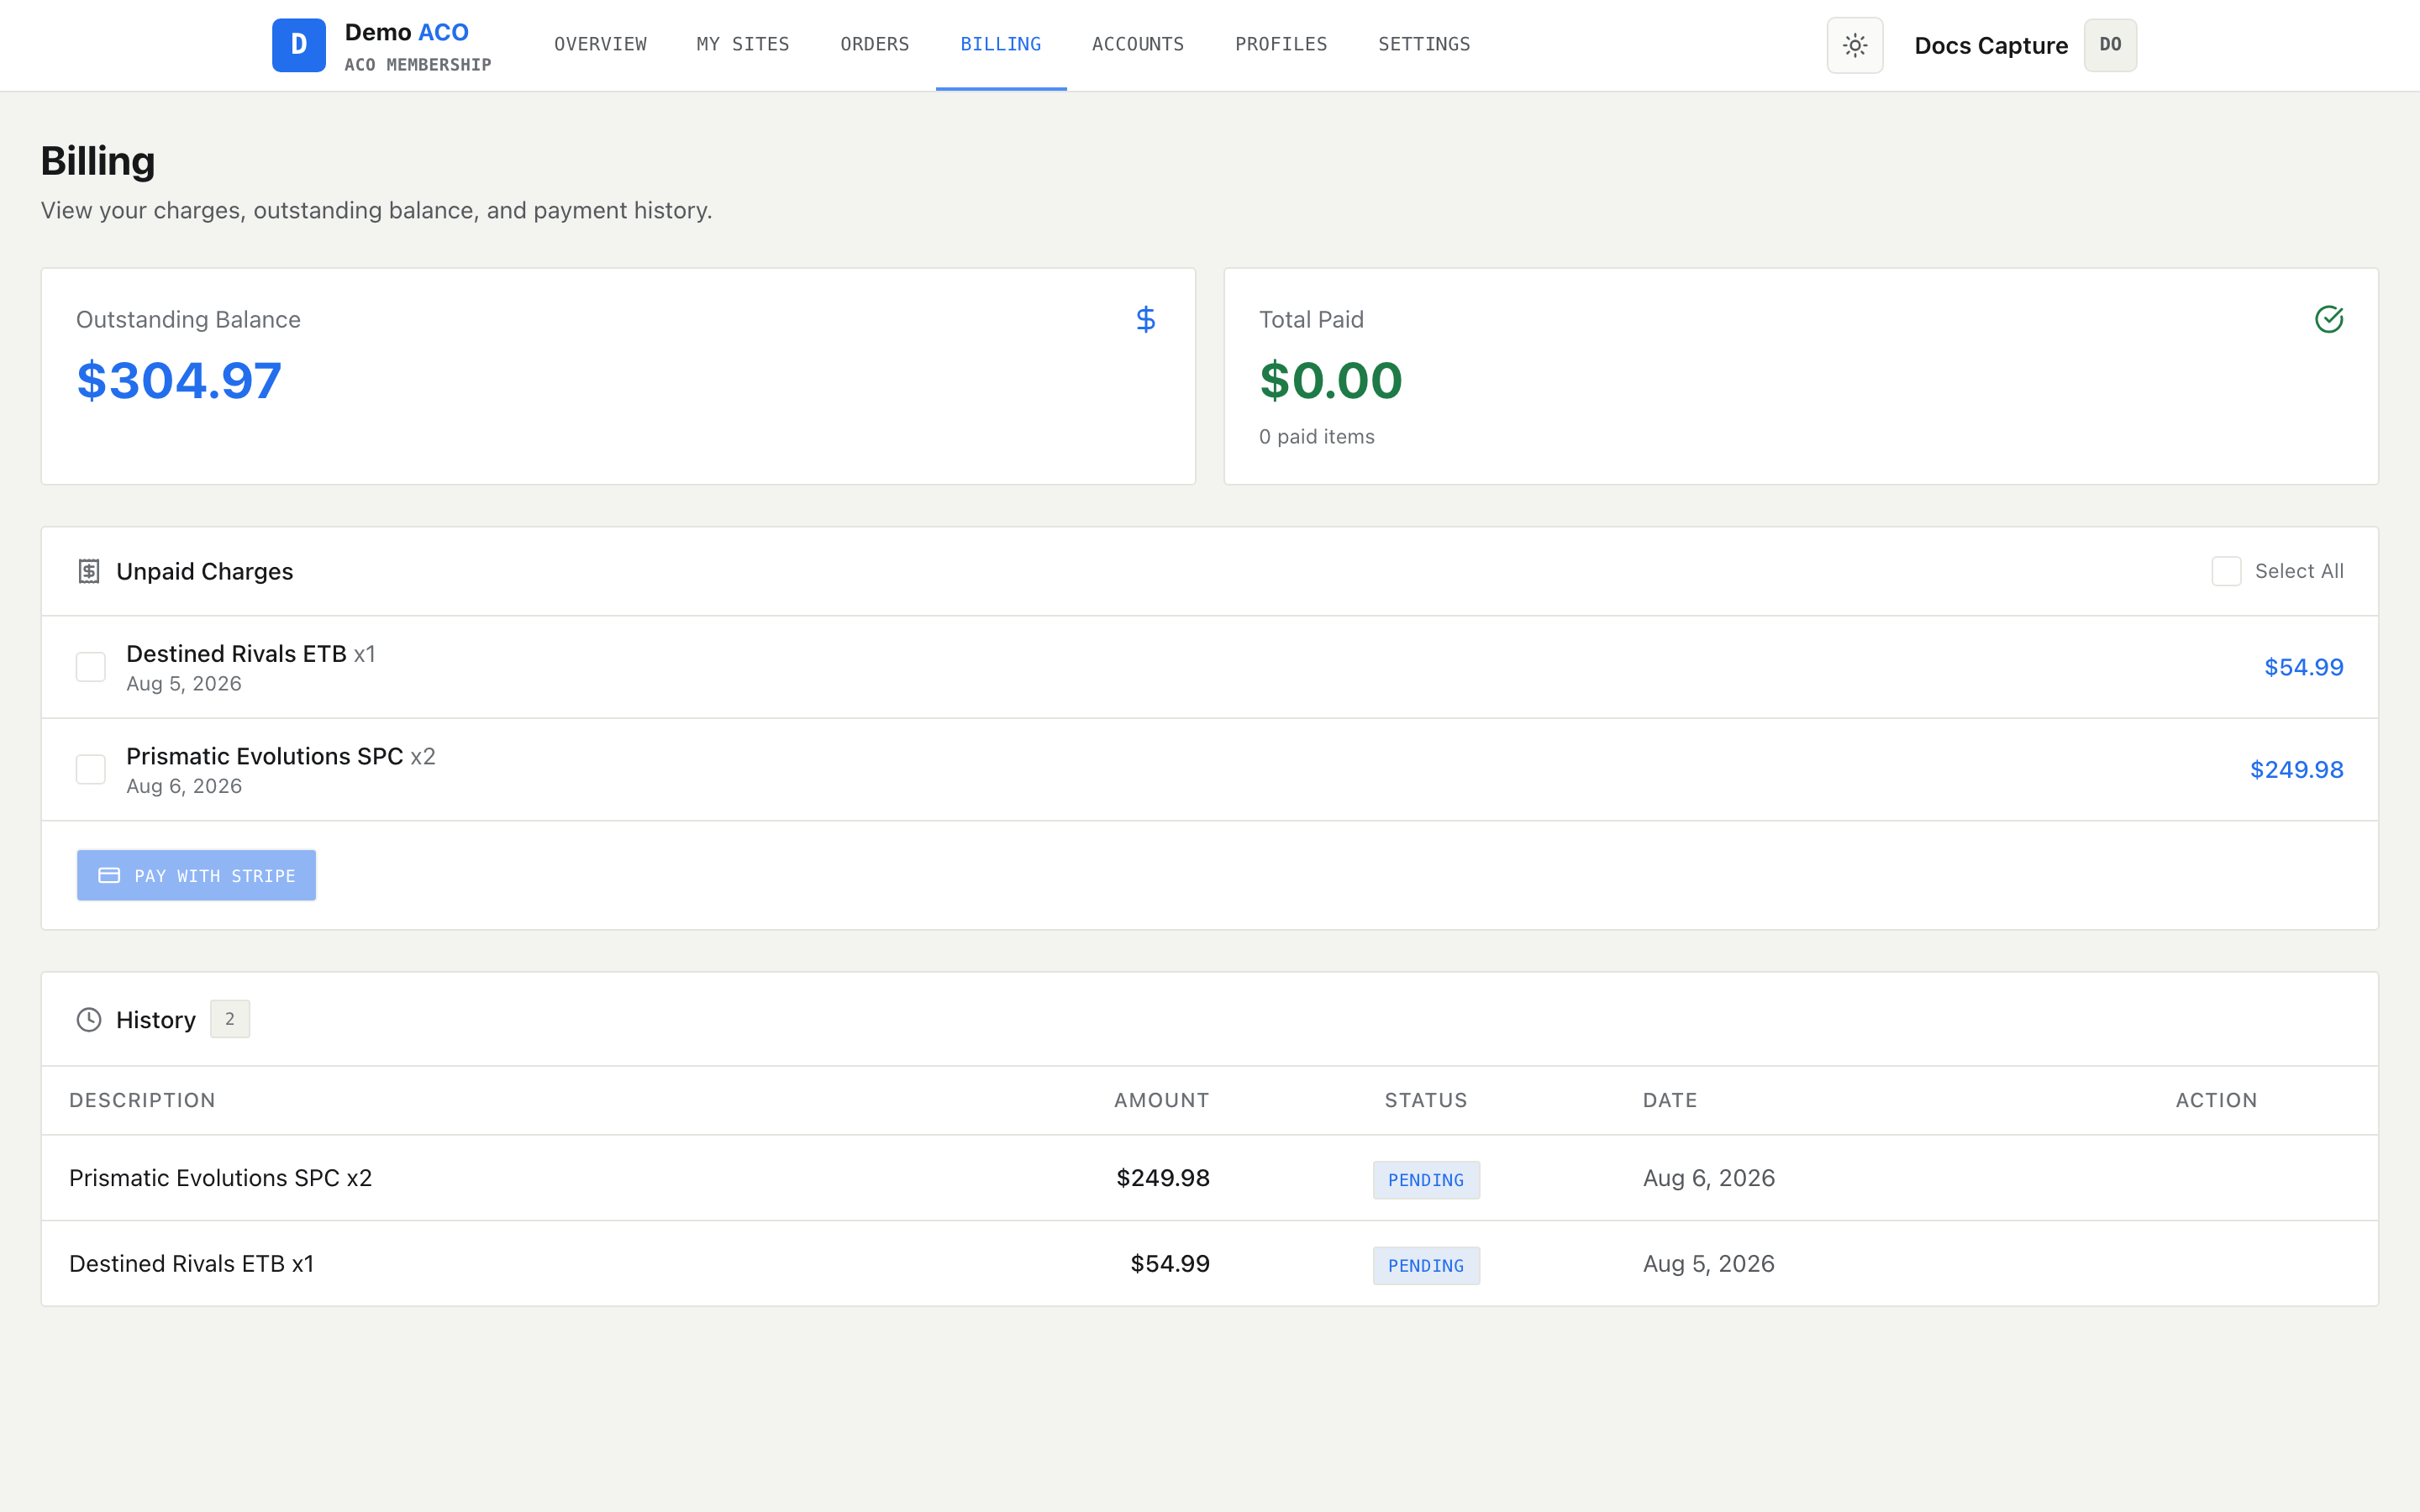Click the ACO Membership subtitle
Viewport: 2420px width, 1512px height.
[418, 65]
